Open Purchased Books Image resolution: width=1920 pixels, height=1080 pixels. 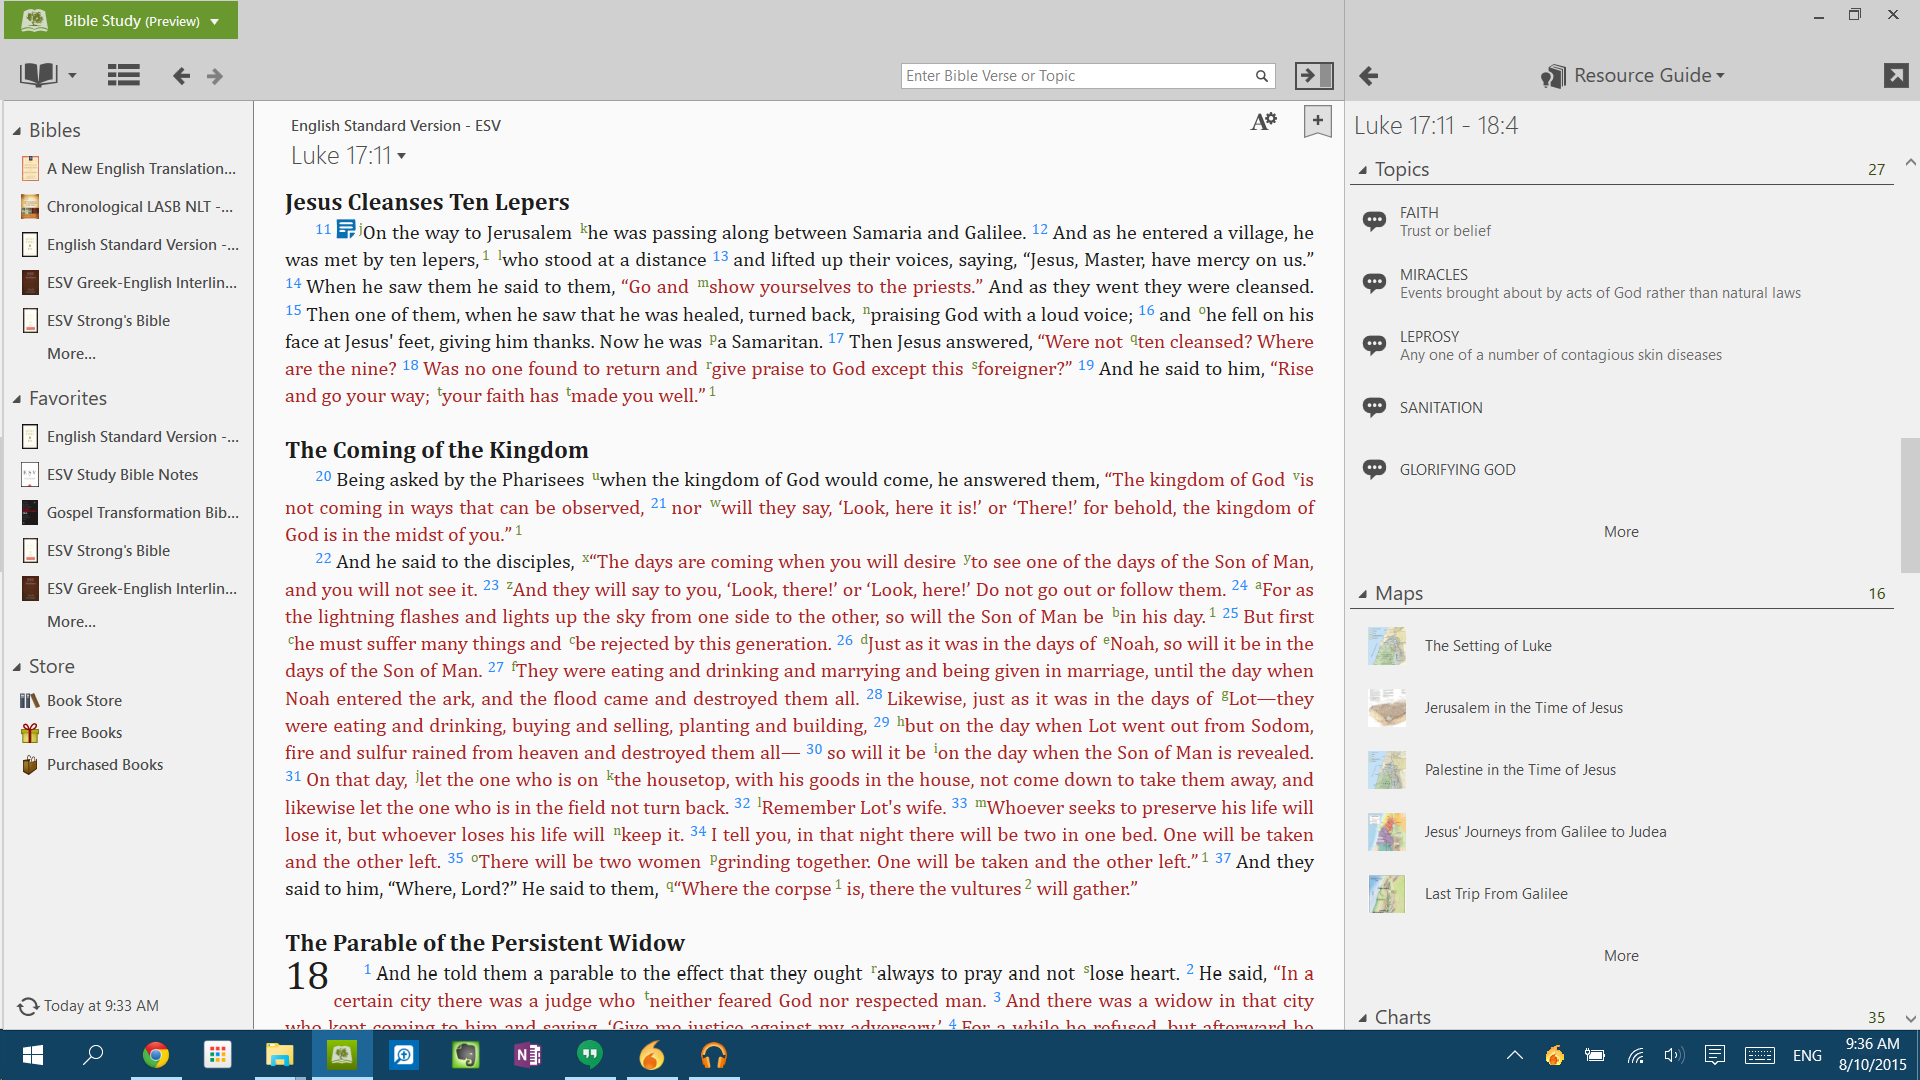pyautogui.click(x=104, y=765)
